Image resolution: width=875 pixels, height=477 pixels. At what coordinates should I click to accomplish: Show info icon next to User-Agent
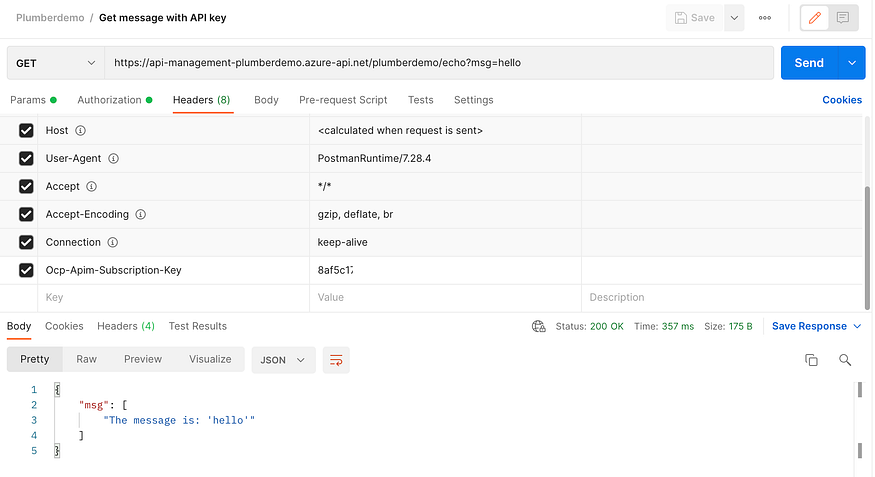point(113,158)
